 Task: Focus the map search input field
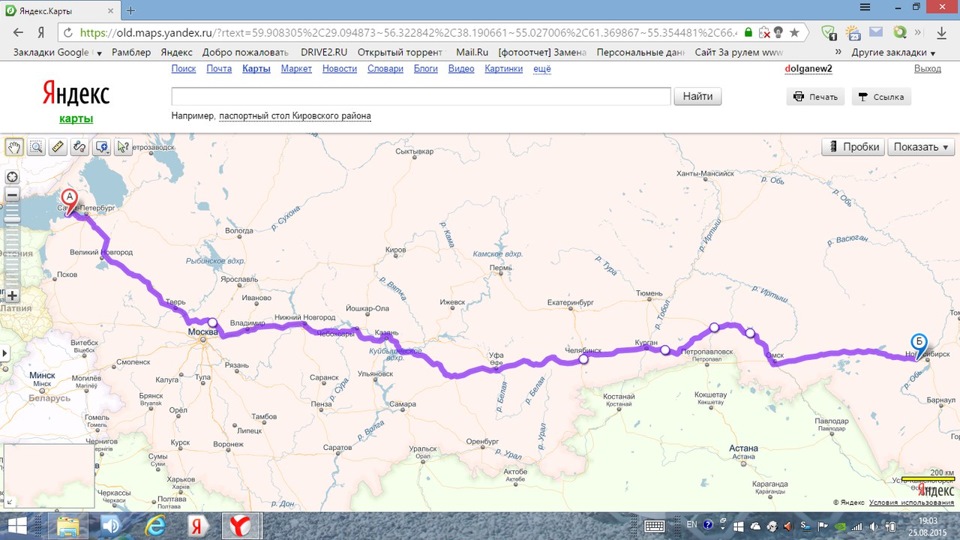click(421, 96)
